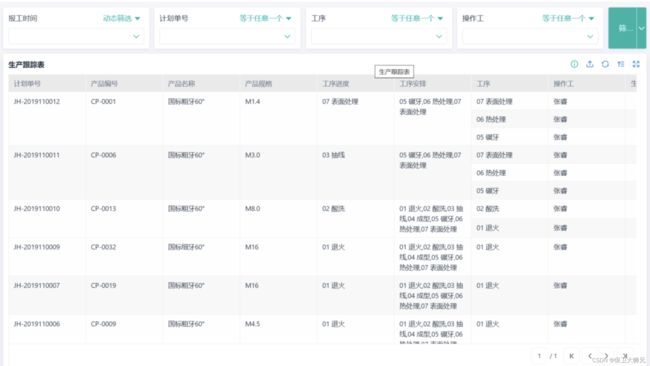Image resolution: width=650 pixels, height=366 pixels.
Task: Click the green 筛选 filter button
Action: point(623,28)
